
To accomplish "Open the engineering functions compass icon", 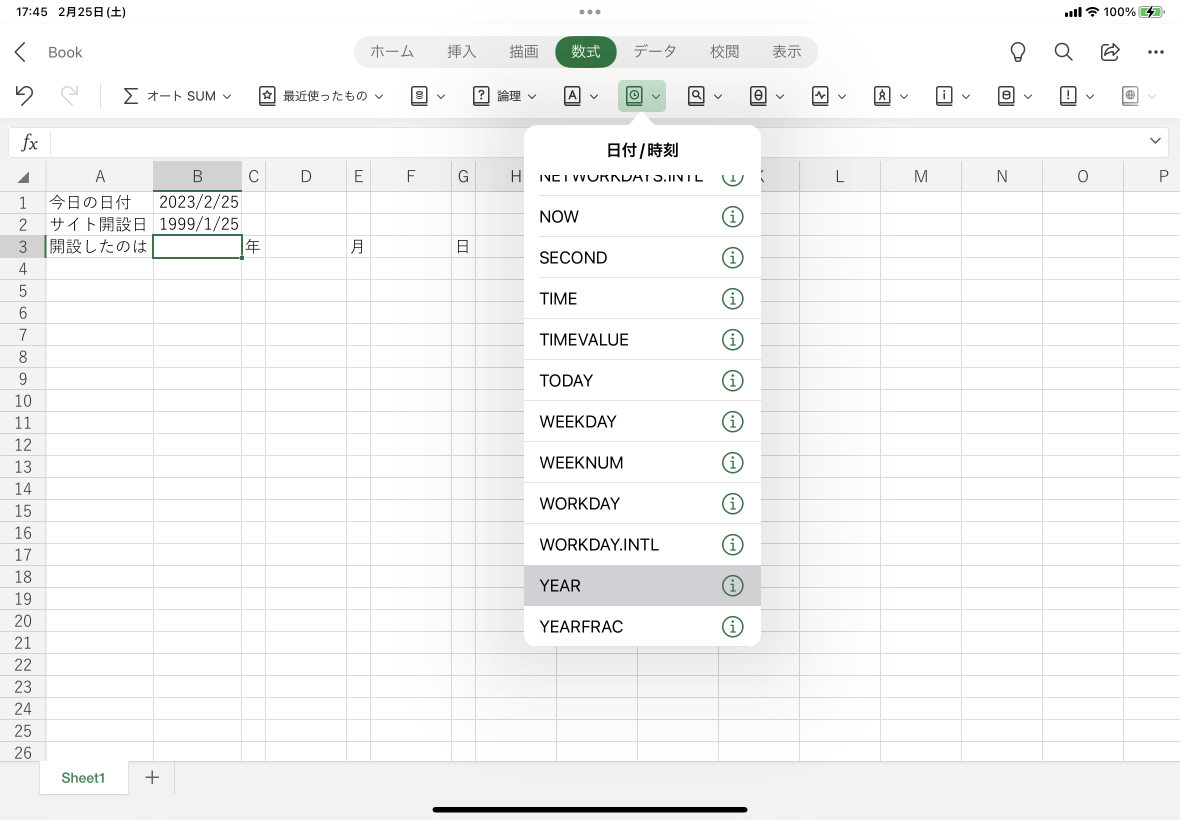I will (x=882, y=96).
